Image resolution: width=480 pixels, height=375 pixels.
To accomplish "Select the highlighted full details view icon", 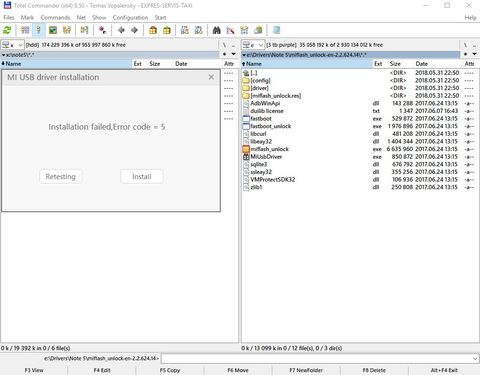I will [39, 30].
